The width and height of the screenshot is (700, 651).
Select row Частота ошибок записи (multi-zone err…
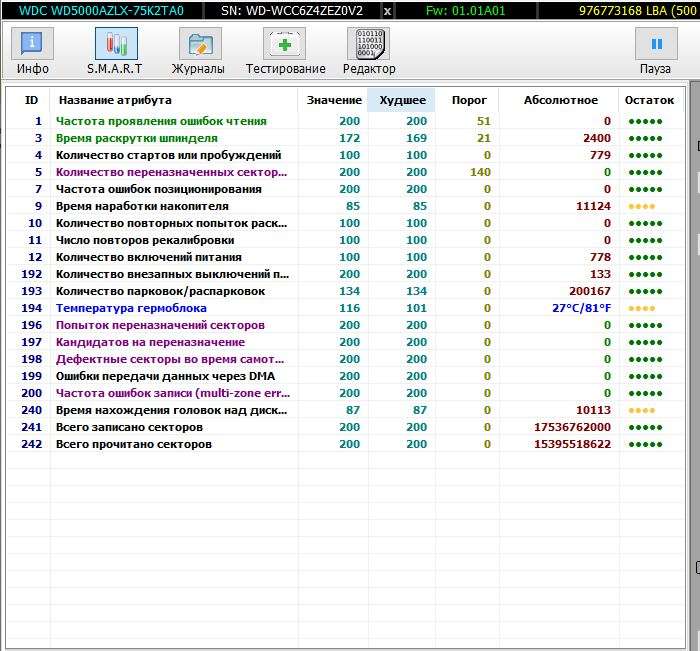(345, 393)
